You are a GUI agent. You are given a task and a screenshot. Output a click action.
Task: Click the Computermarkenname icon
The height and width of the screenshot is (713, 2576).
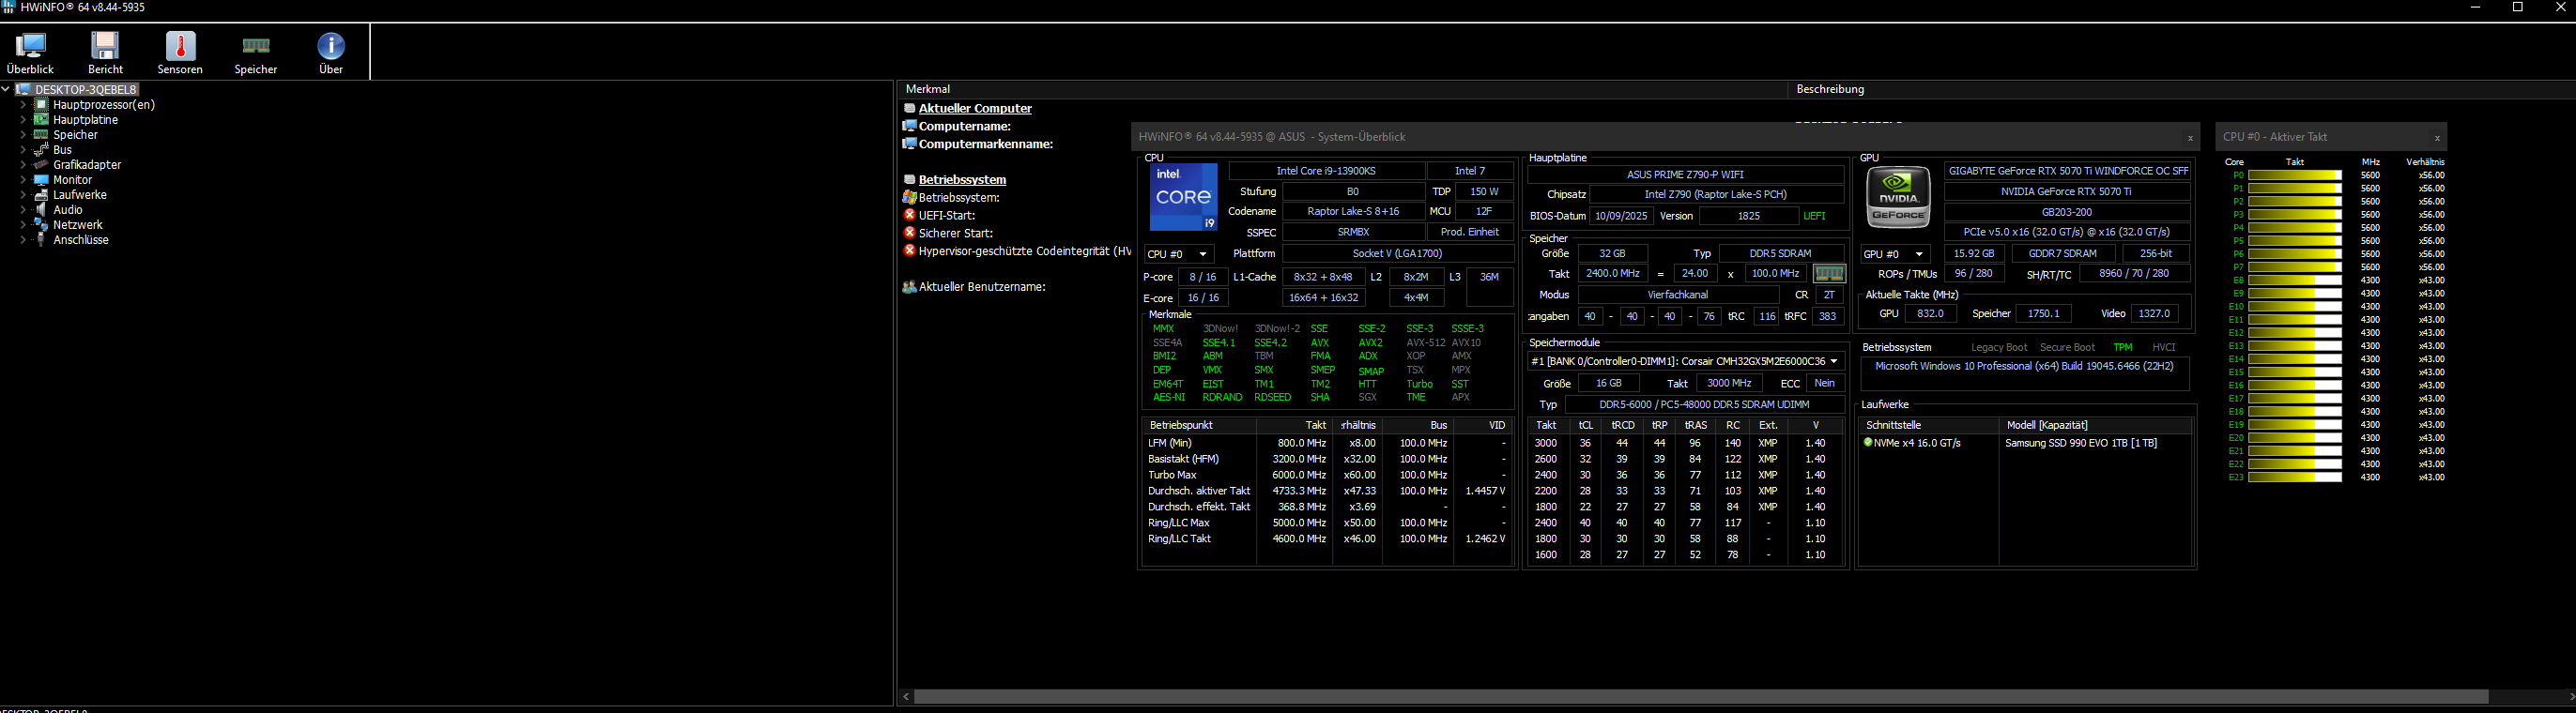909,144
